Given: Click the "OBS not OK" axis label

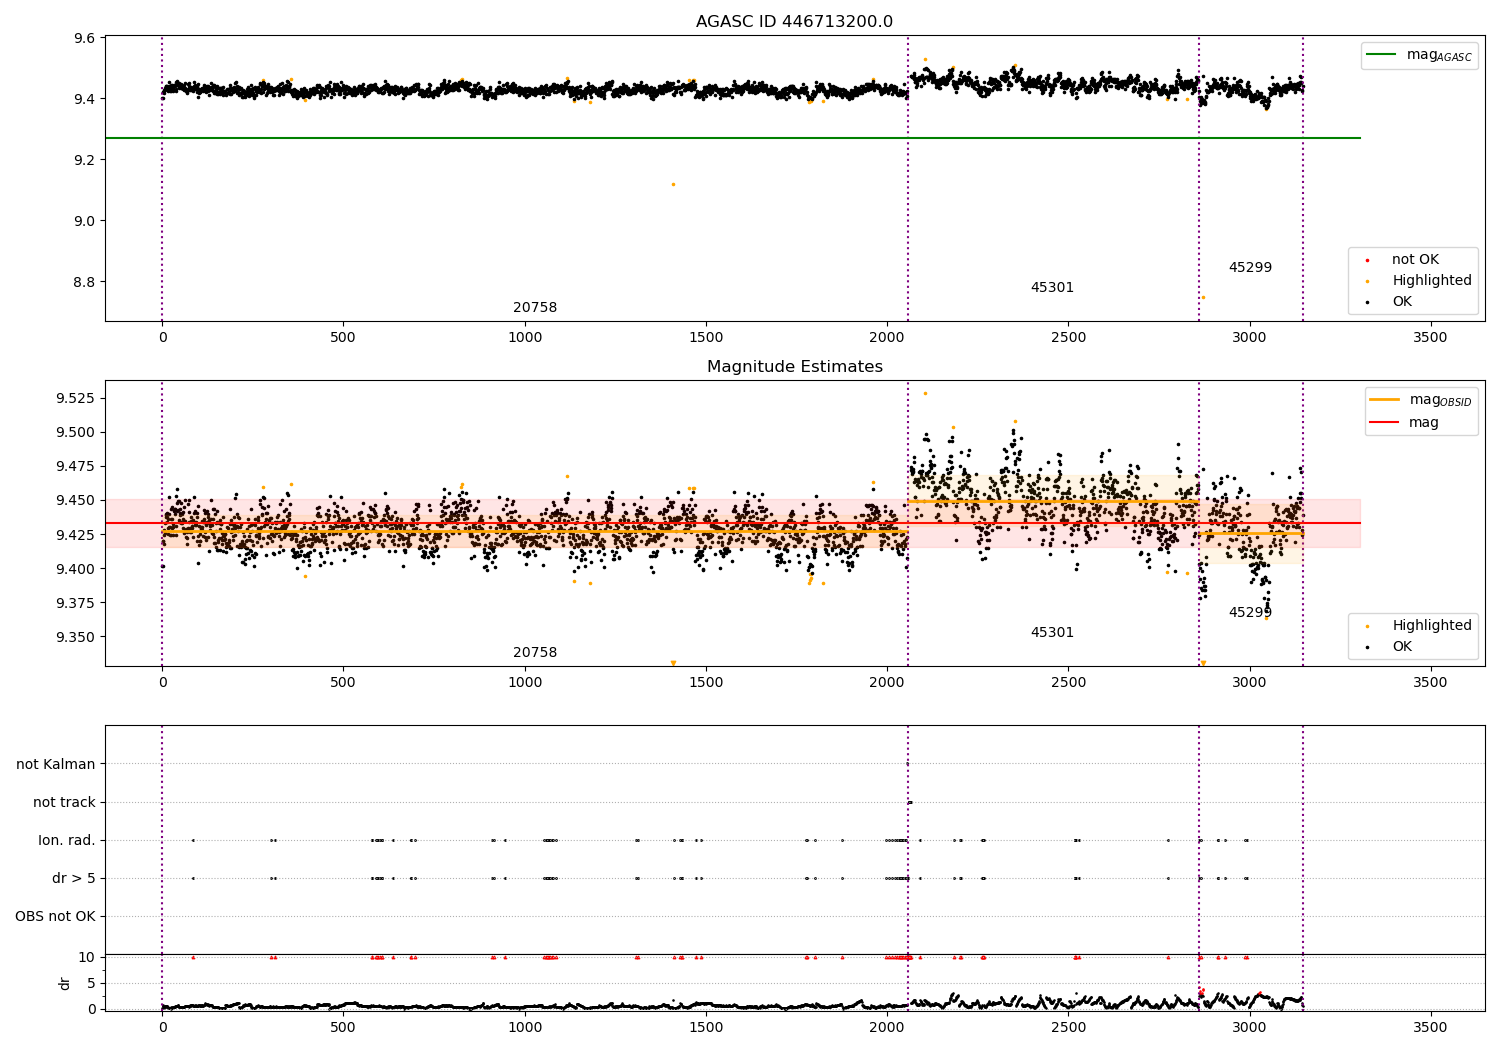Looking at the screenshot, I should (55, 916).
